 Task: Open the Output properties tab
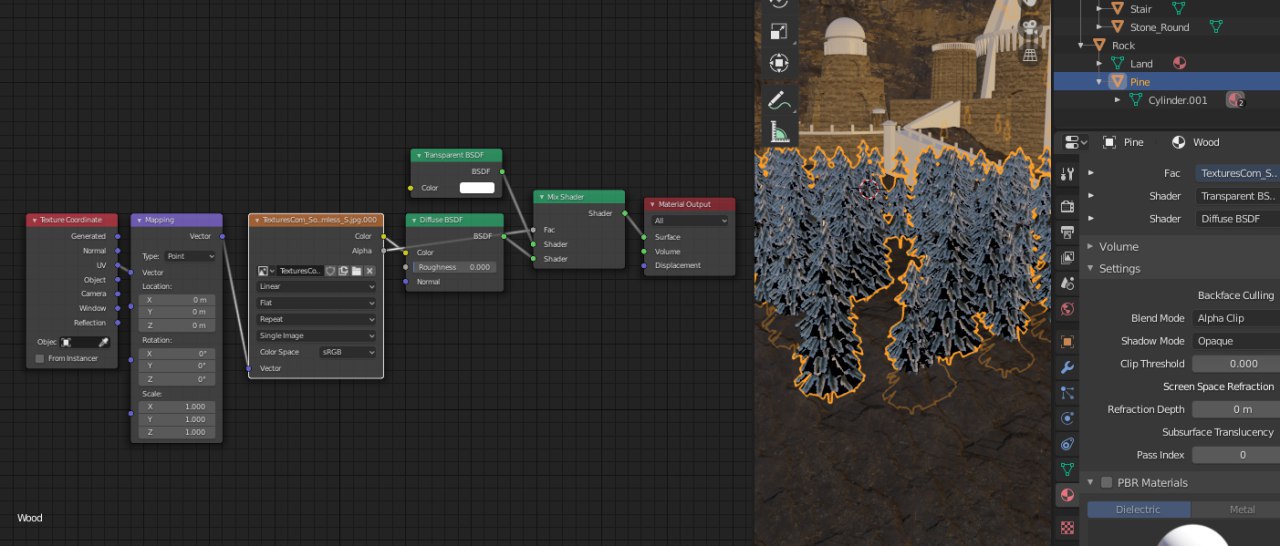pyautogui.click(x=1068, y=232)
